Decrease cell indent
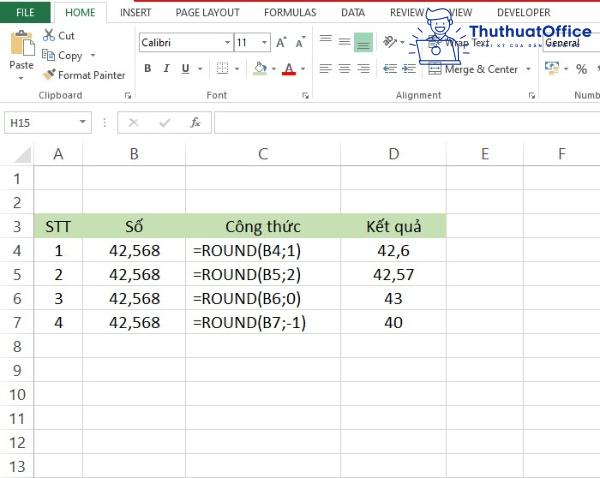 (x=390, y=69)
